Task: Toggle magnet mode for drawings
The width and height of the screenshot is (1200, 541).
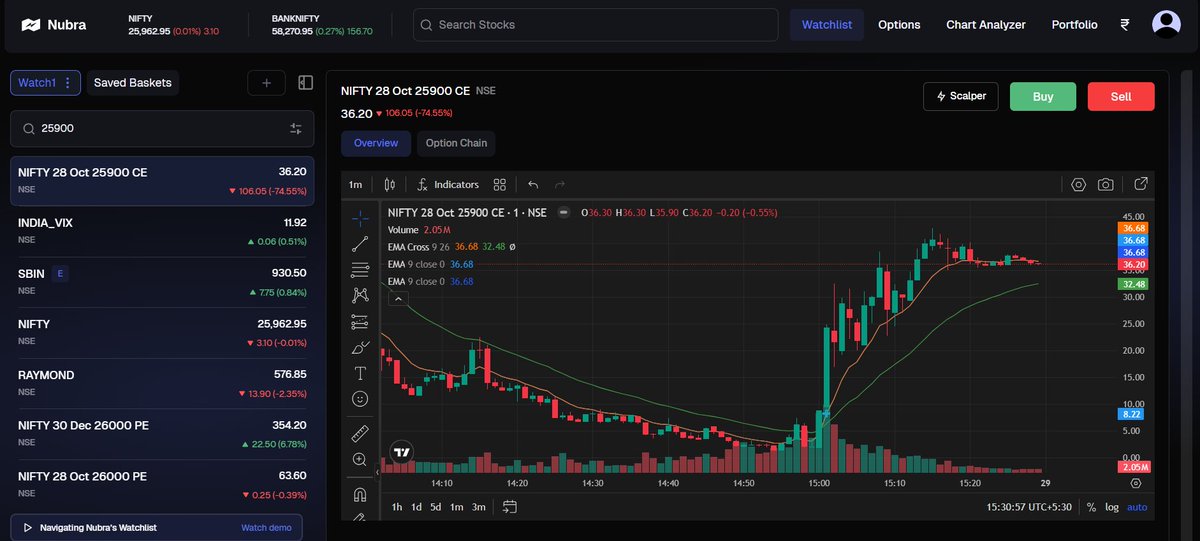Action: [x=360, y=494]
